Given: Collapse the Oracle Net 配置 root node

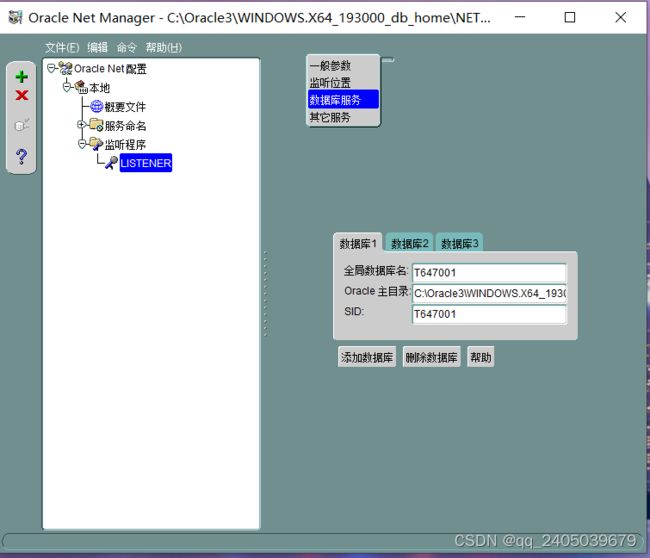Looking at the screenshot, I should click(51, 68).
